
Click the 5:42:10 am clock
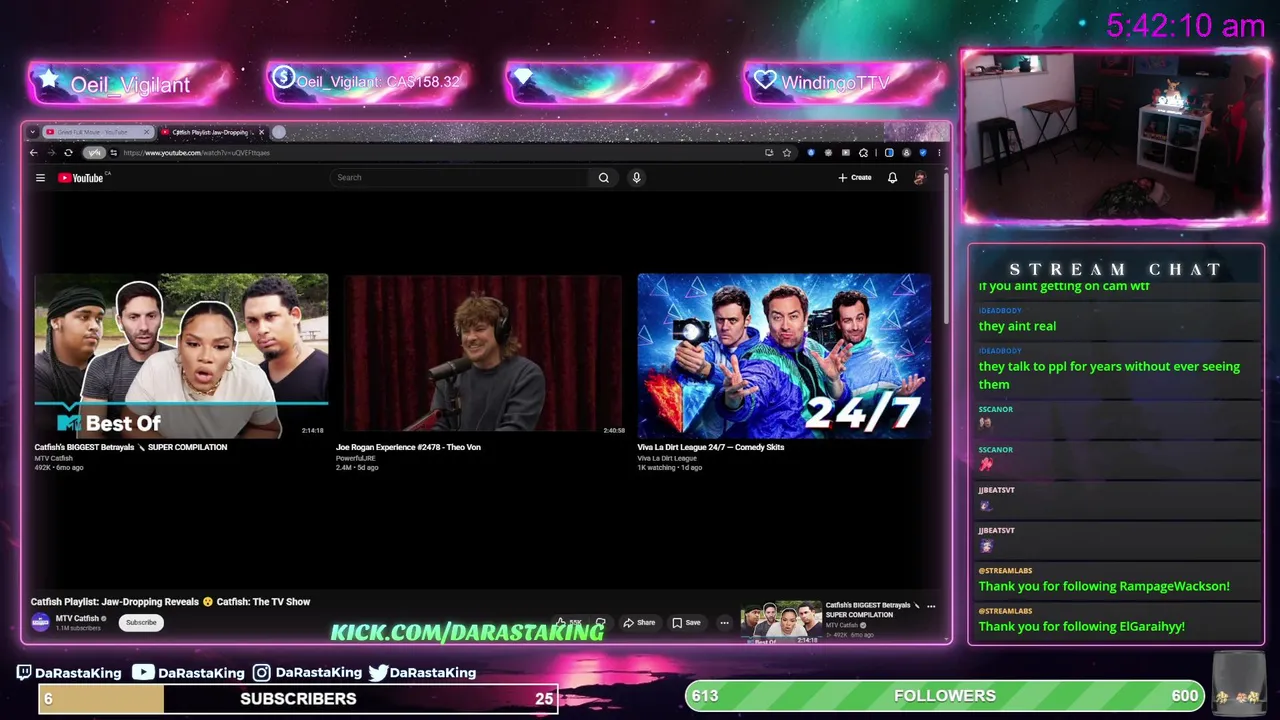[1186, 26]
